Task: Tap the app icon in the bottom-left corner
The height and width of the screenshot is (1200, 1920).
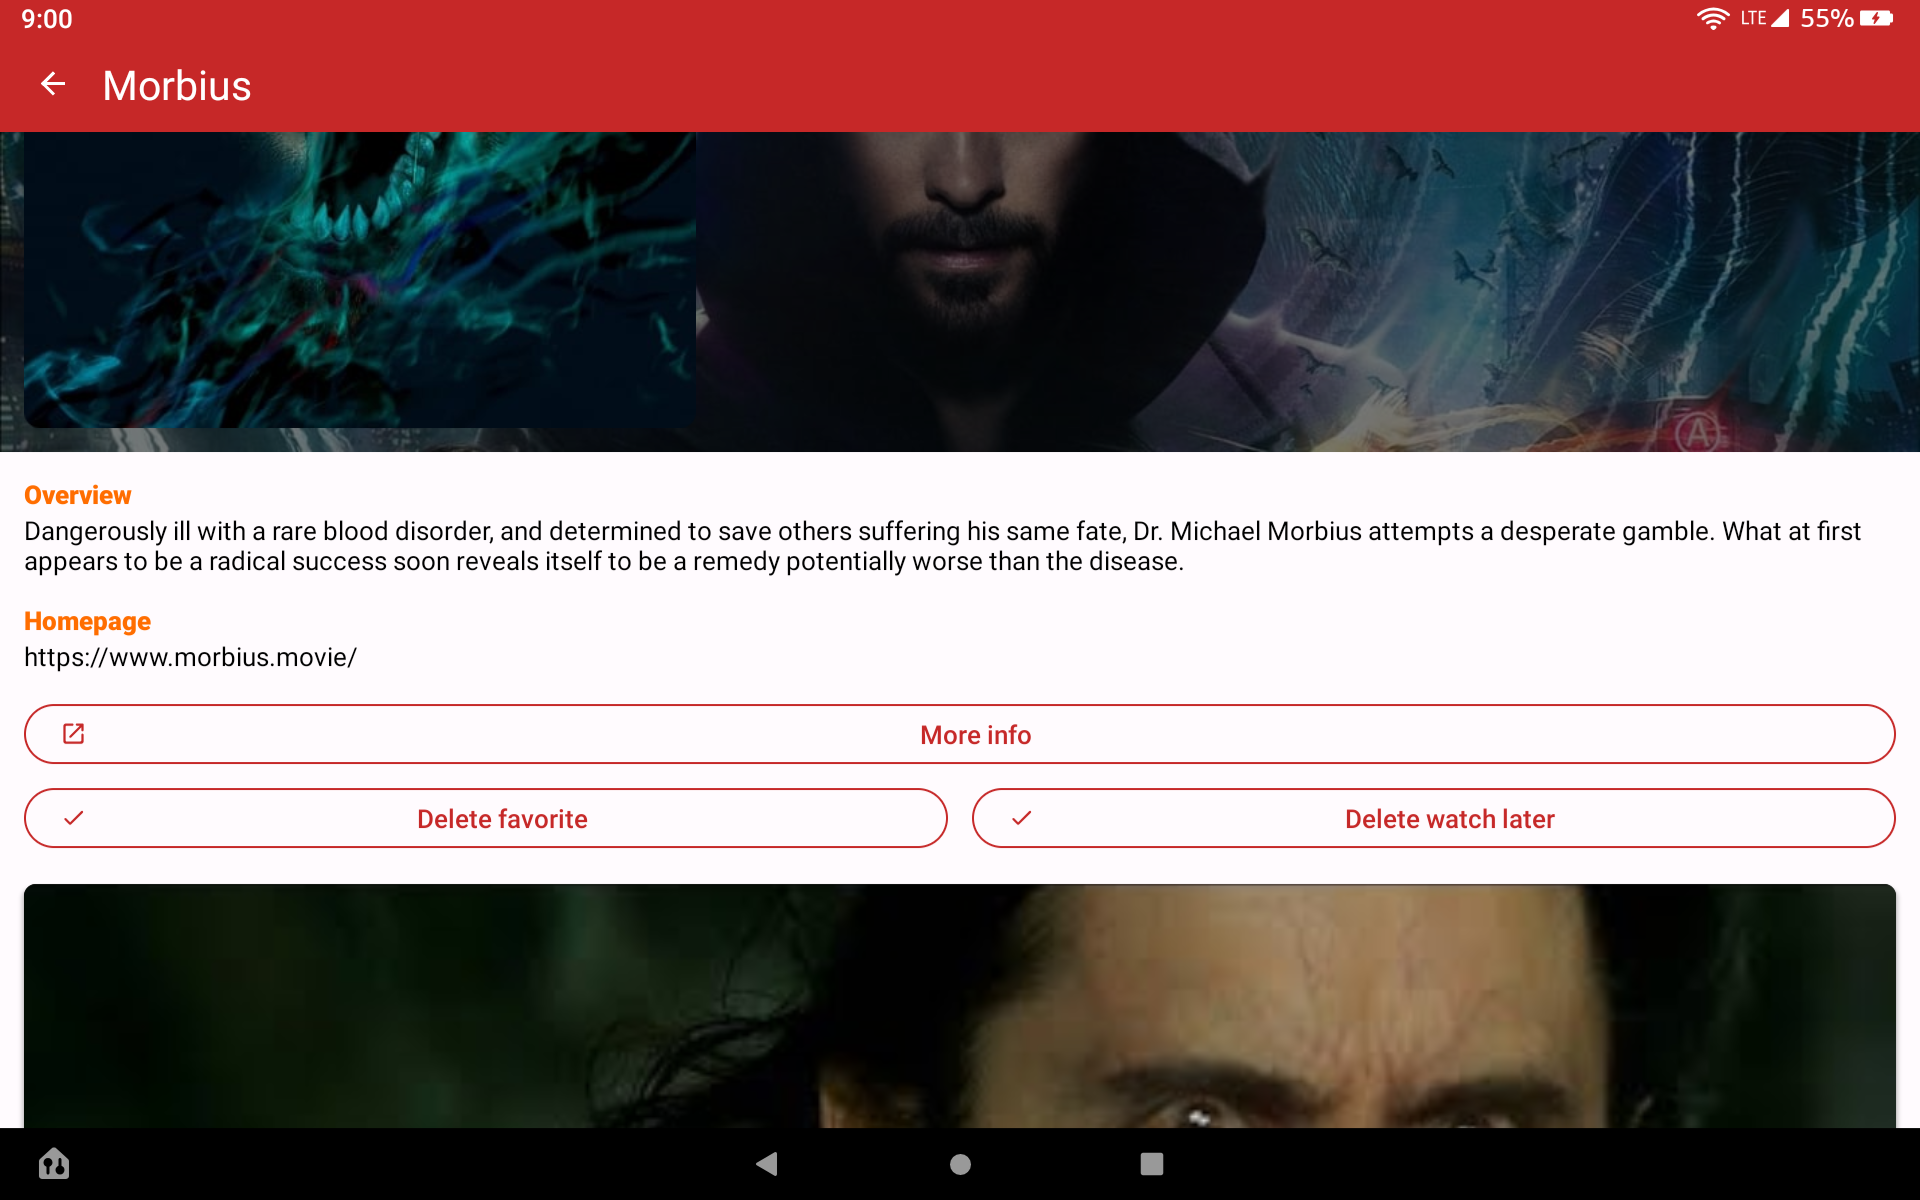Action: point(54,1163)
